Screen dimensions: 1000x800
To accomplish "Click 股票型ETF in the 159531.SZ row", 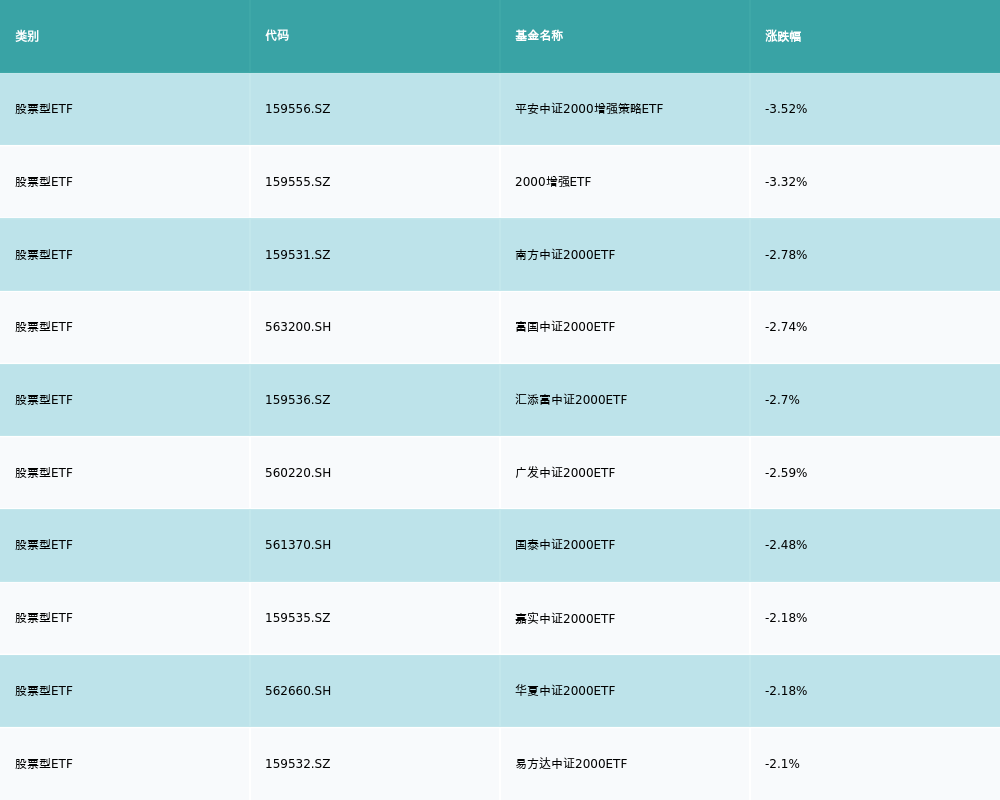I will 44,255.
